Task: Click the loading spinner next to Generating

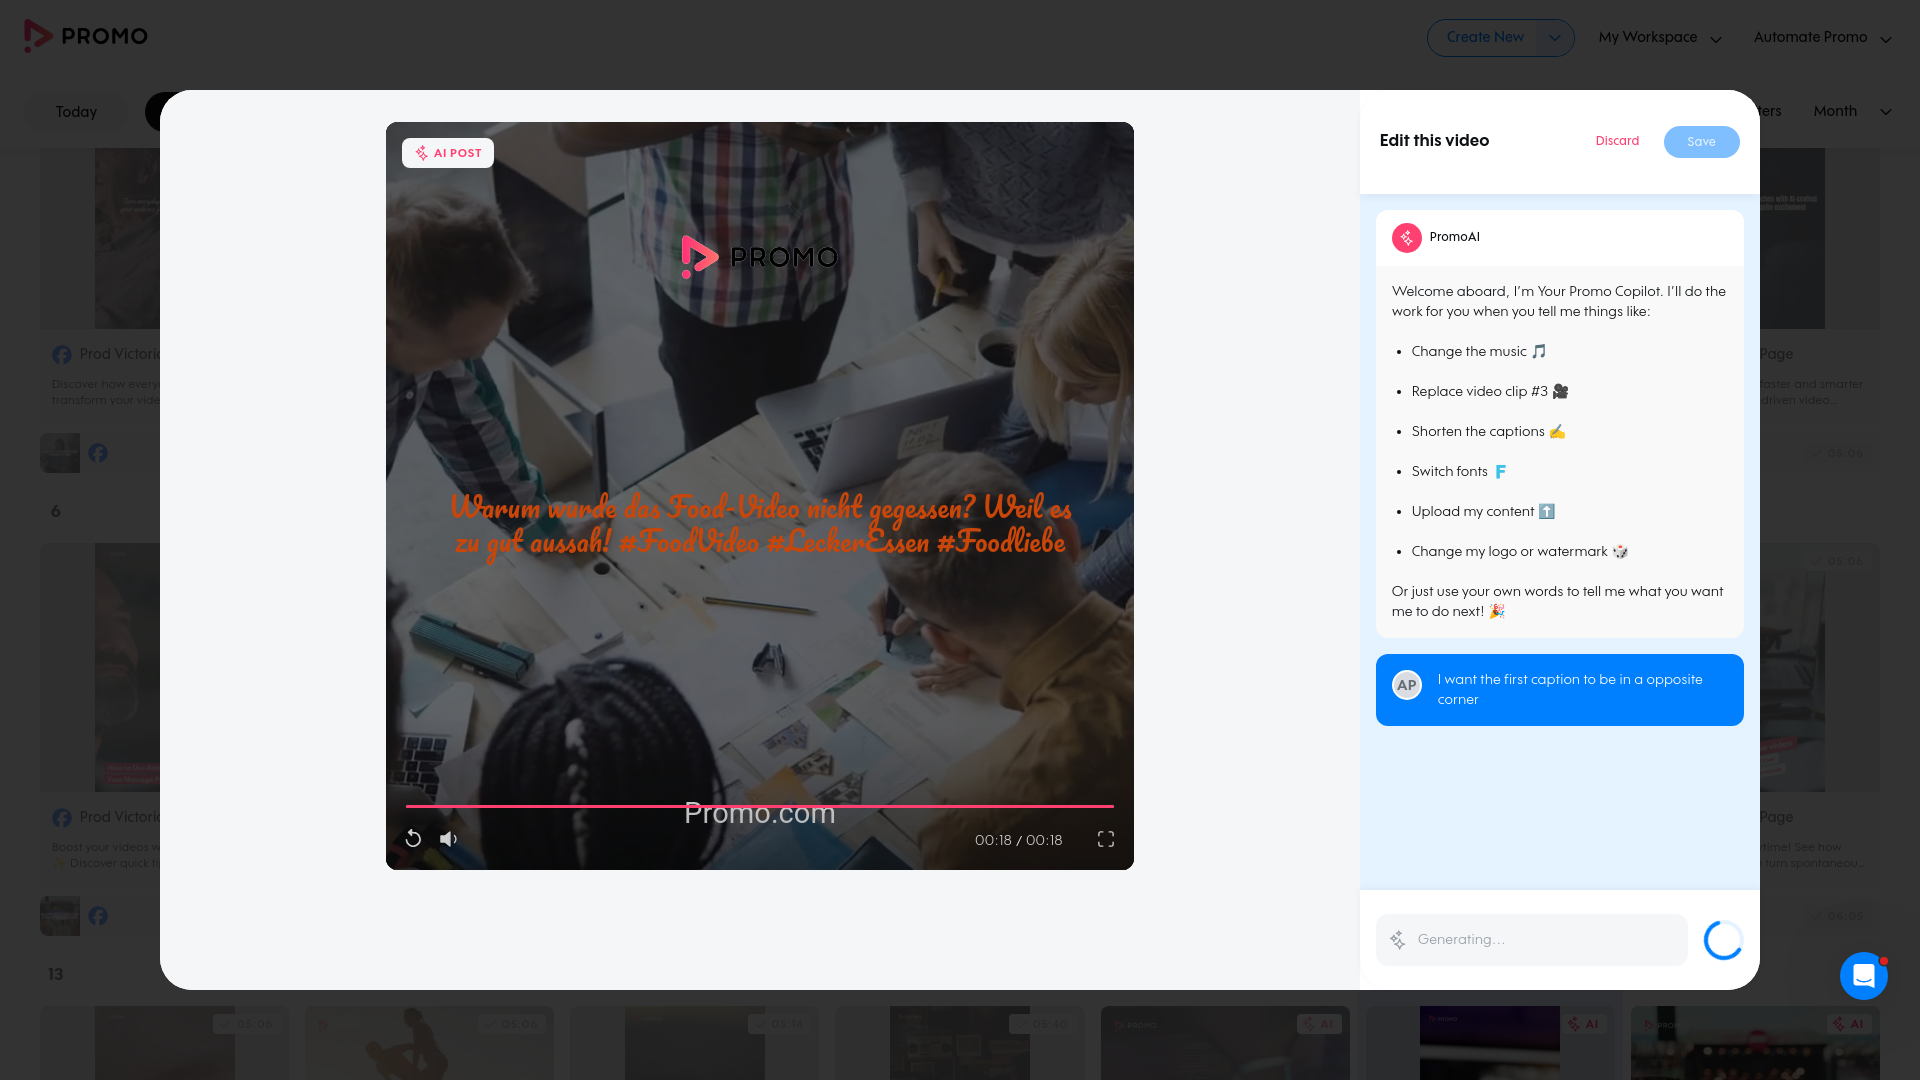Action: (x=1723, y=940)
